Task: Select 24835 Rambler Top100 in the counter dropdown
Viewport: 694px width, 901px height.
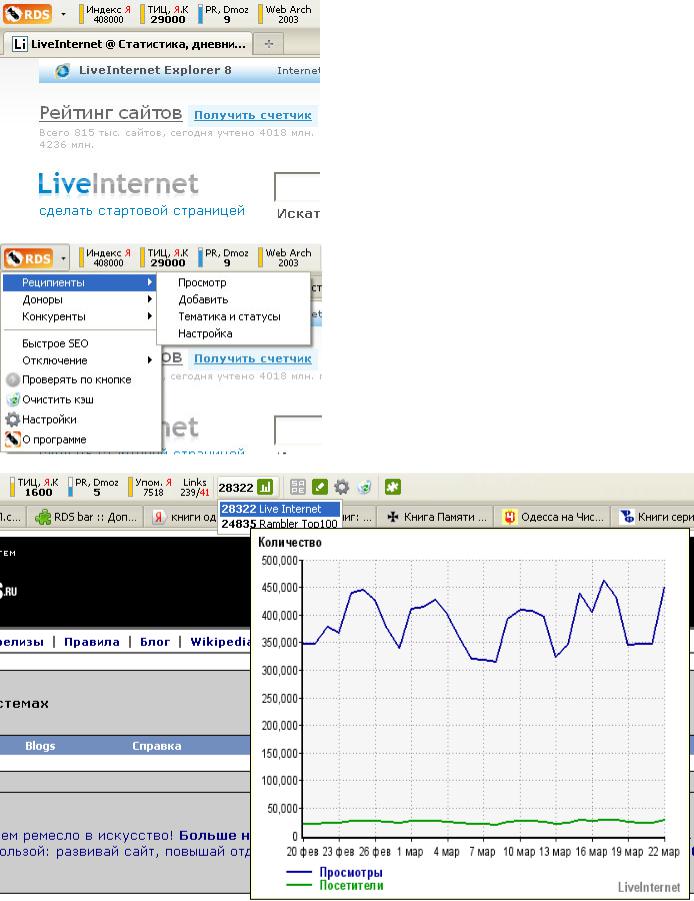Action: [x=280, y=523]
